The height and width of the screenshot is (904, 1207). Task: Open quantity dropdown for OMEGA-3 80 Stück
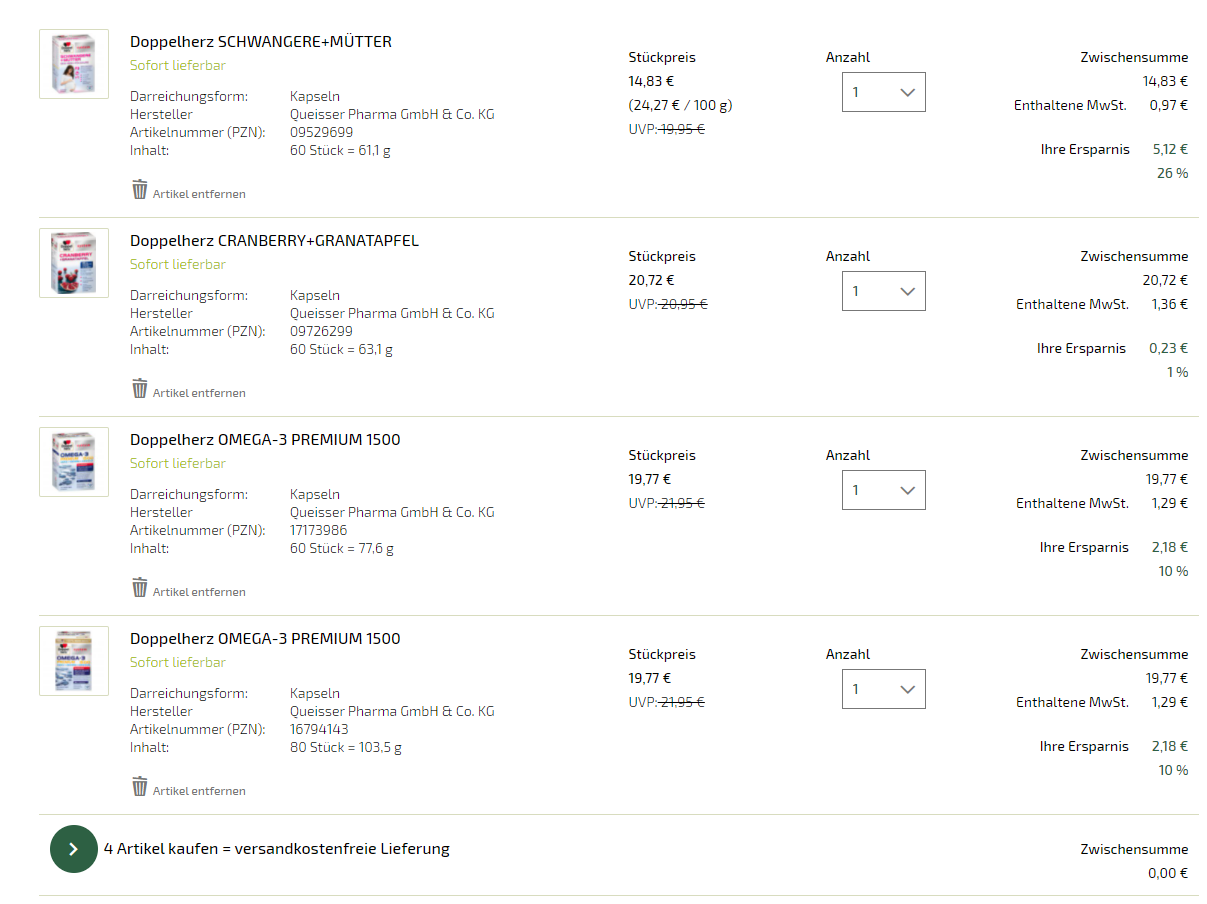(884, 689)
